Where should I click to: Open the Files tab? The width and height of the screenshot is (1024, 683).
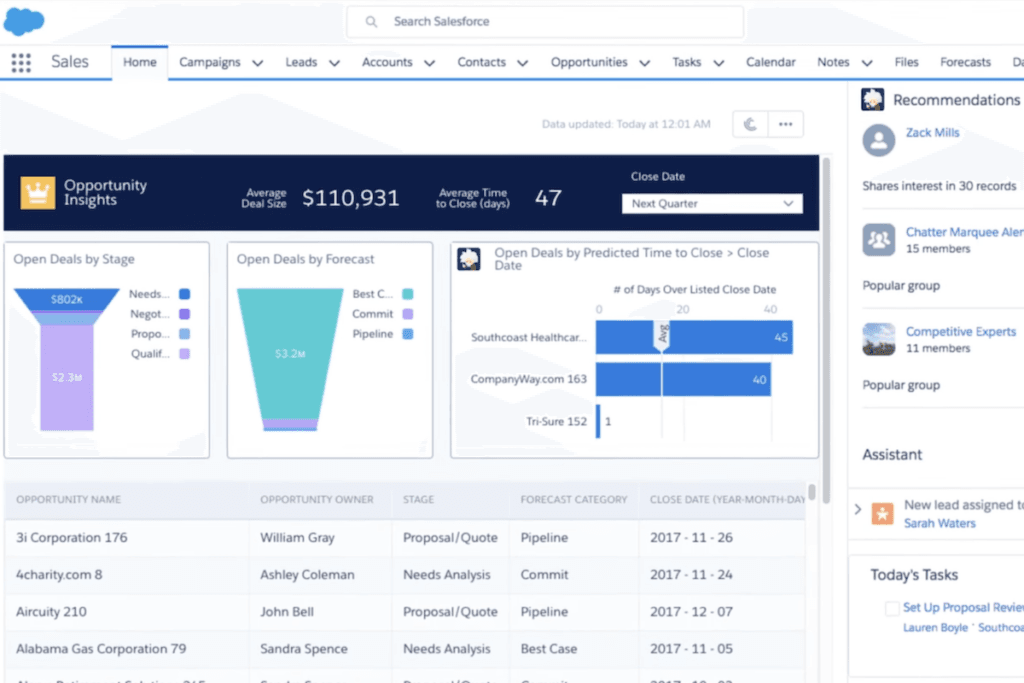[906, 62]
